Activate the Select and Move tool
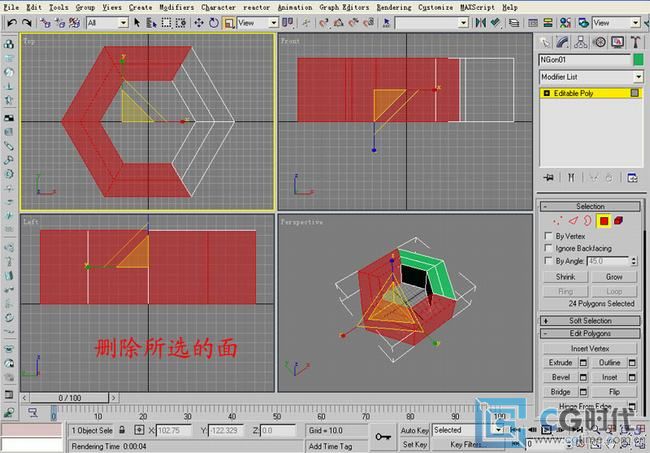 (199, 22)
